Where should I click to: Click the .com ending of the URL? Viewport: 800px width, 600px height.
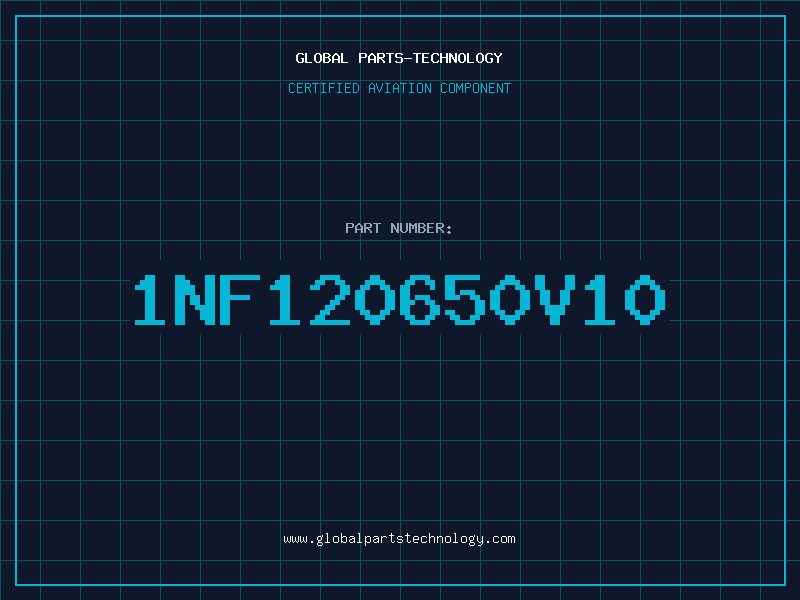click(499, 539)
